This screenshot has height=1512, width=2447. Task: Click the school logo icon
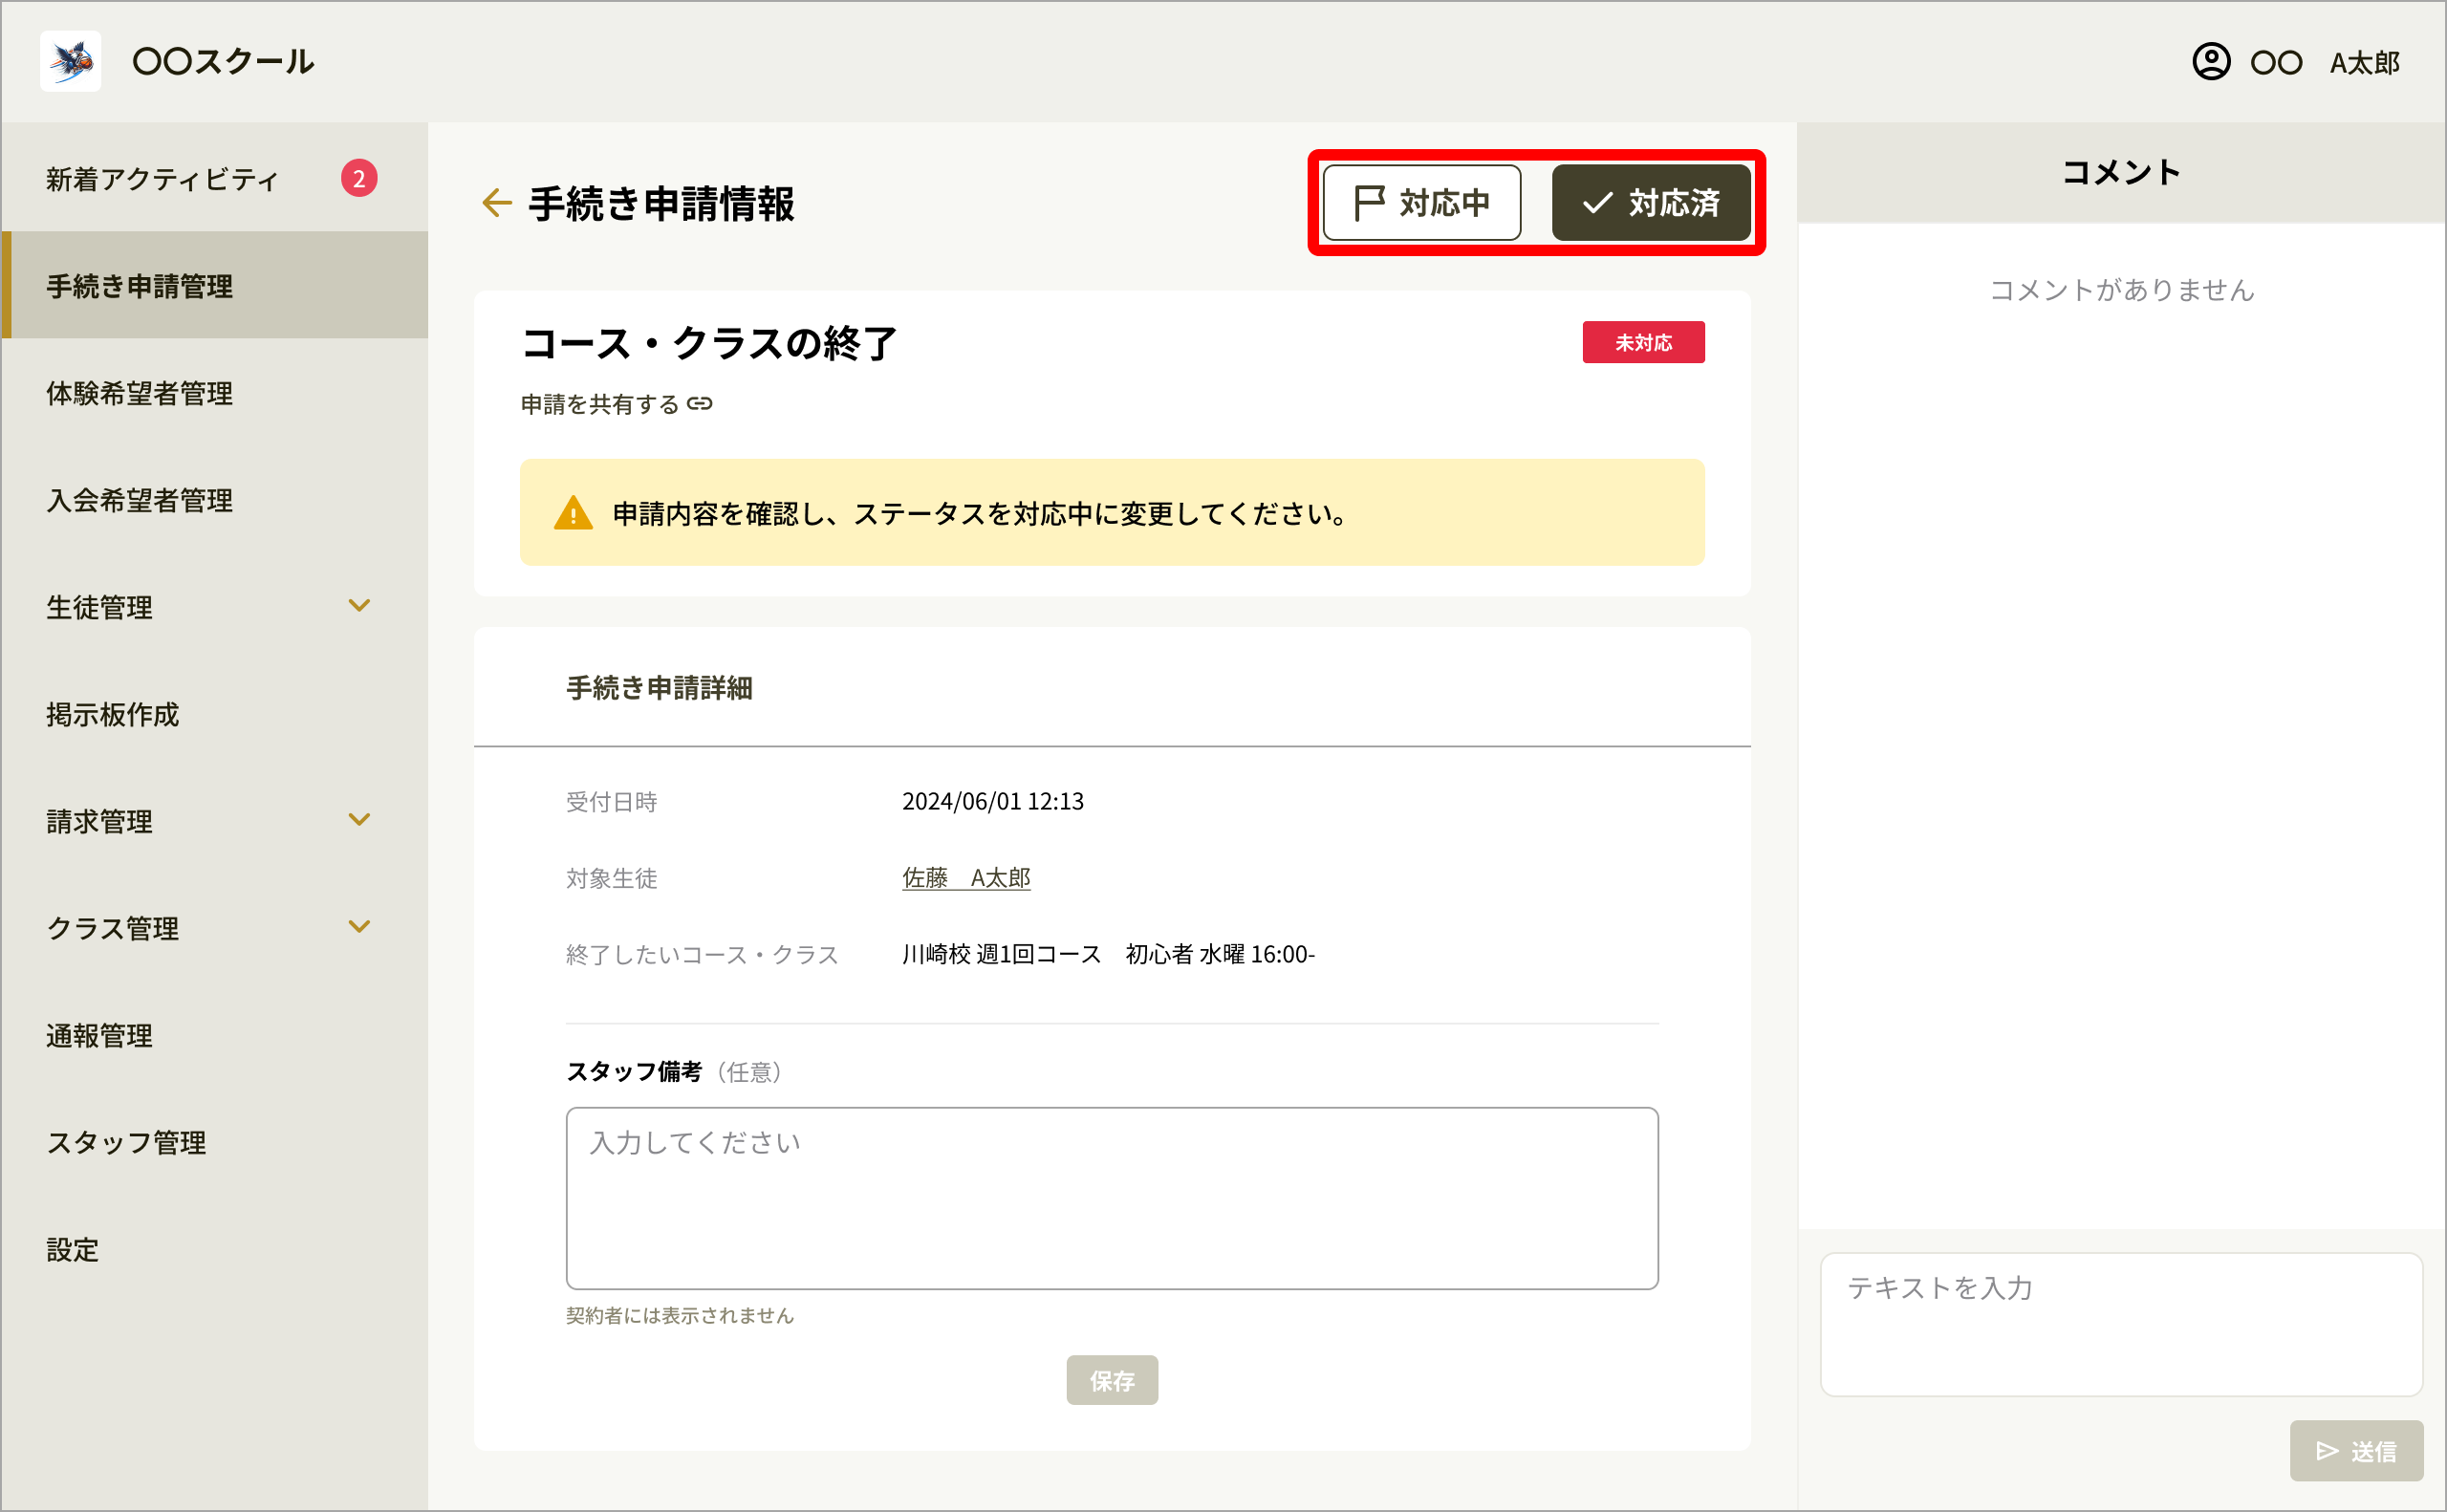click(x=70, y=61)
